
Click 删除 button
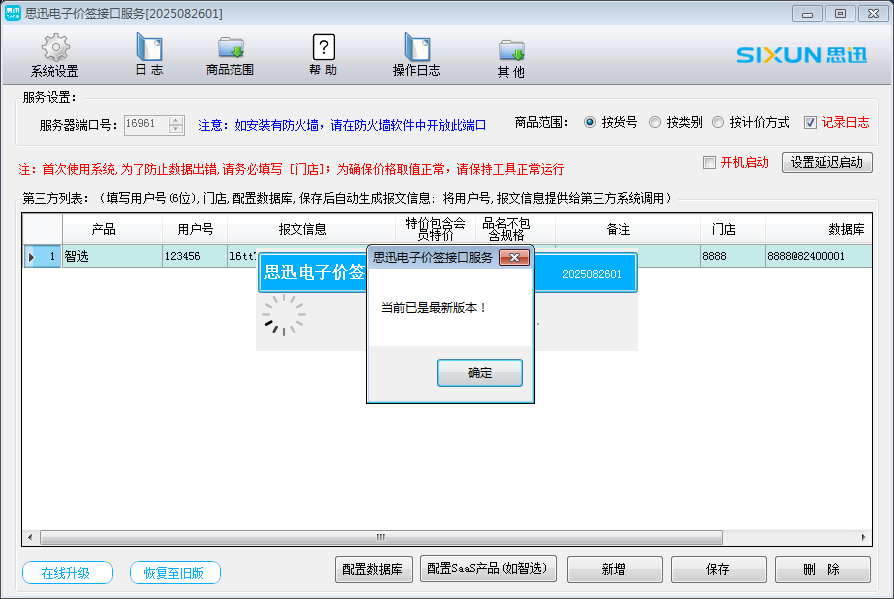point(823,569)
